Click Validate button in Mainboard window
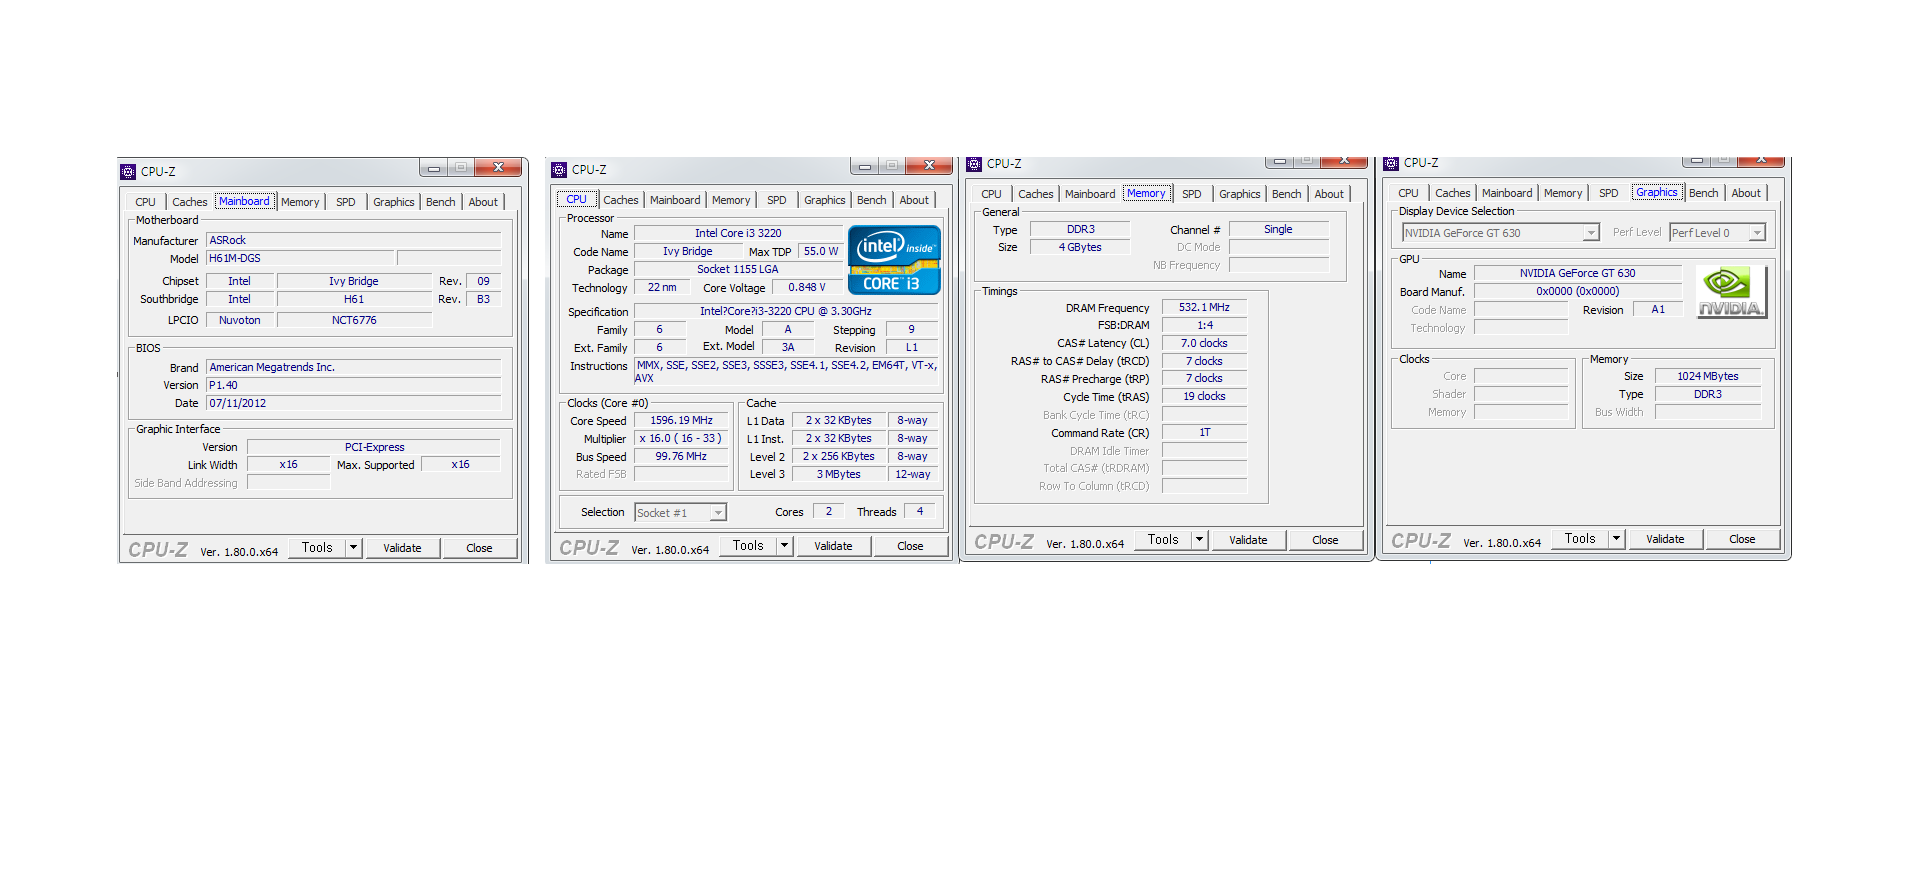The image size is (1914, 895). (402, 548)
